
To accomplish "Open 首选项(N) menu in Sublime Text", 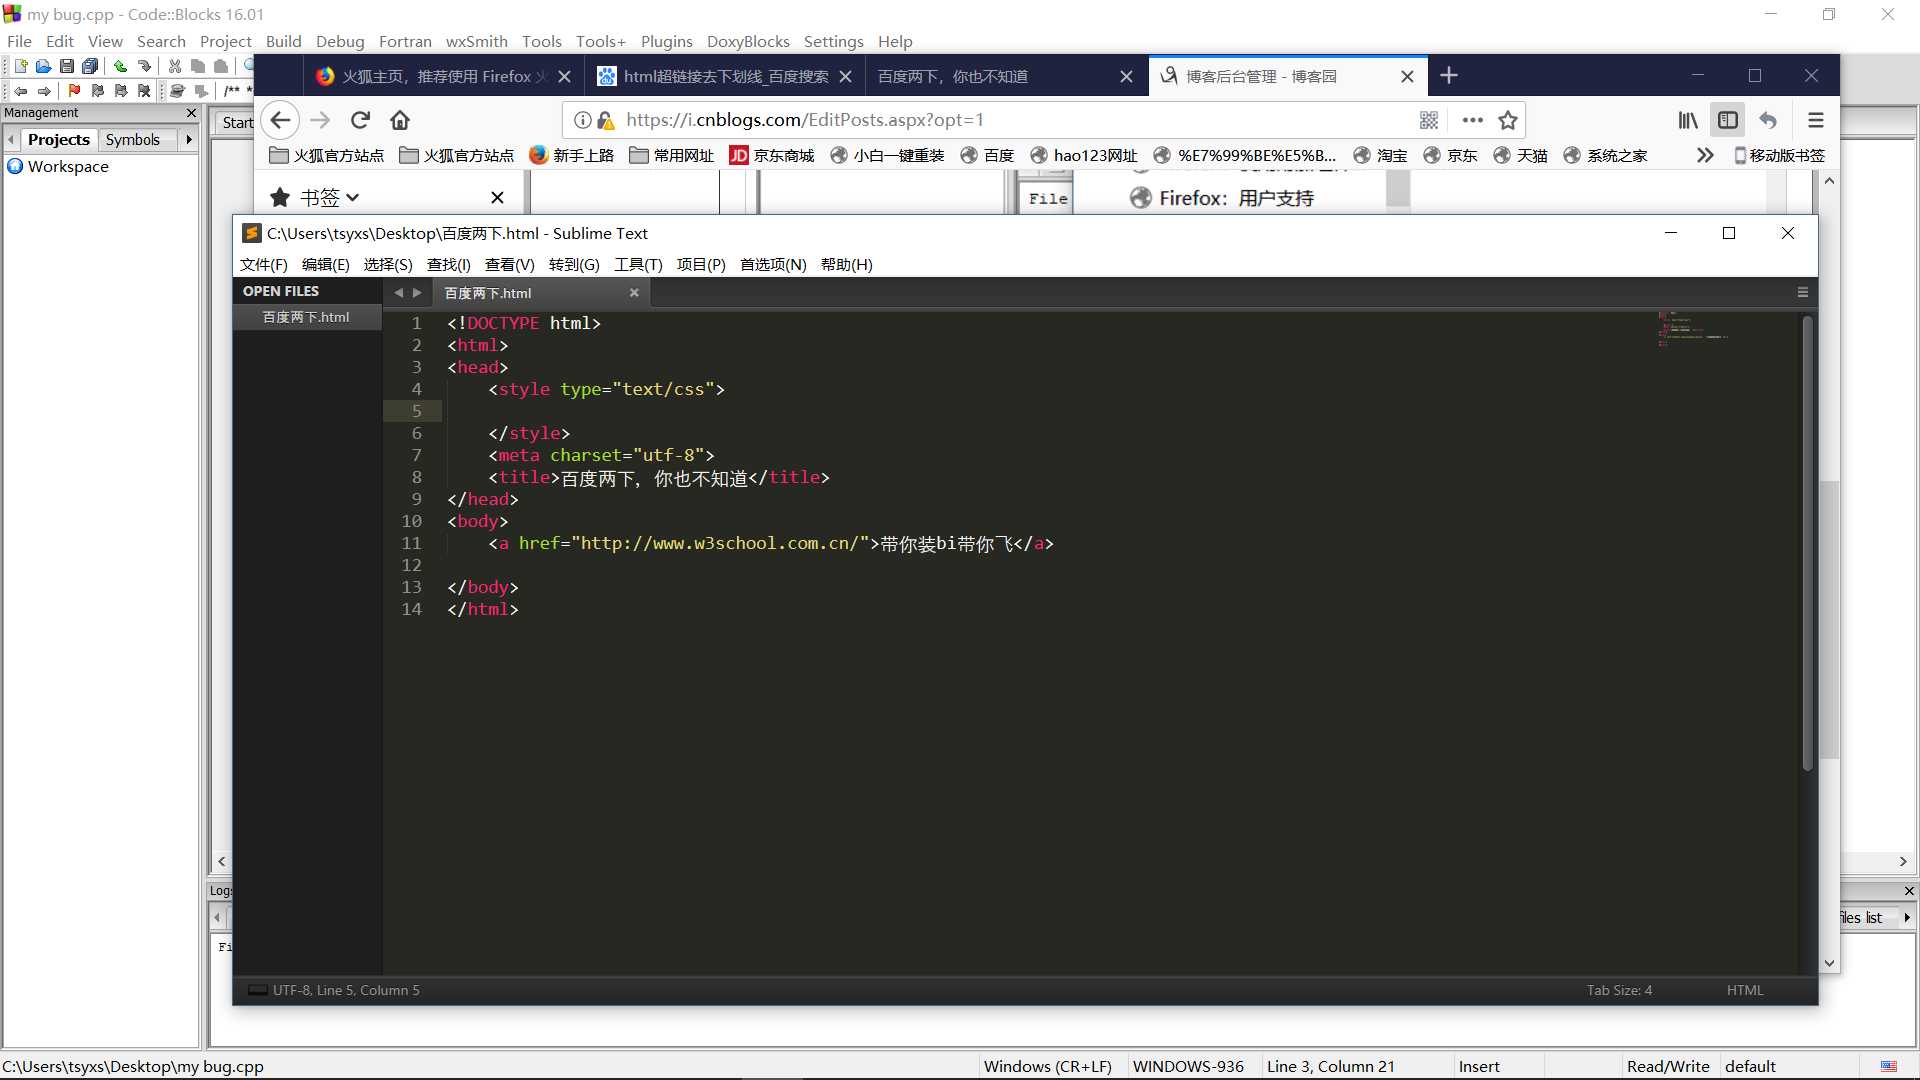I will click(773, 265).
